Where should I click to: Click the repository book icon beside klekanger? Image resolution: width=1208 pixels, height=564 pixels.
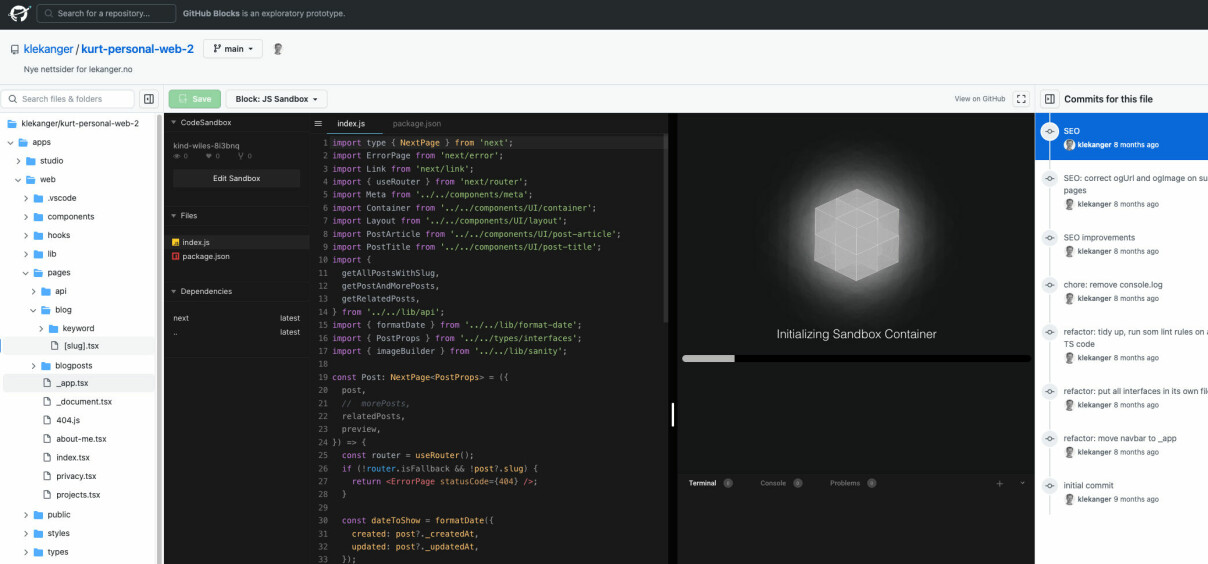tap(15, 49)
